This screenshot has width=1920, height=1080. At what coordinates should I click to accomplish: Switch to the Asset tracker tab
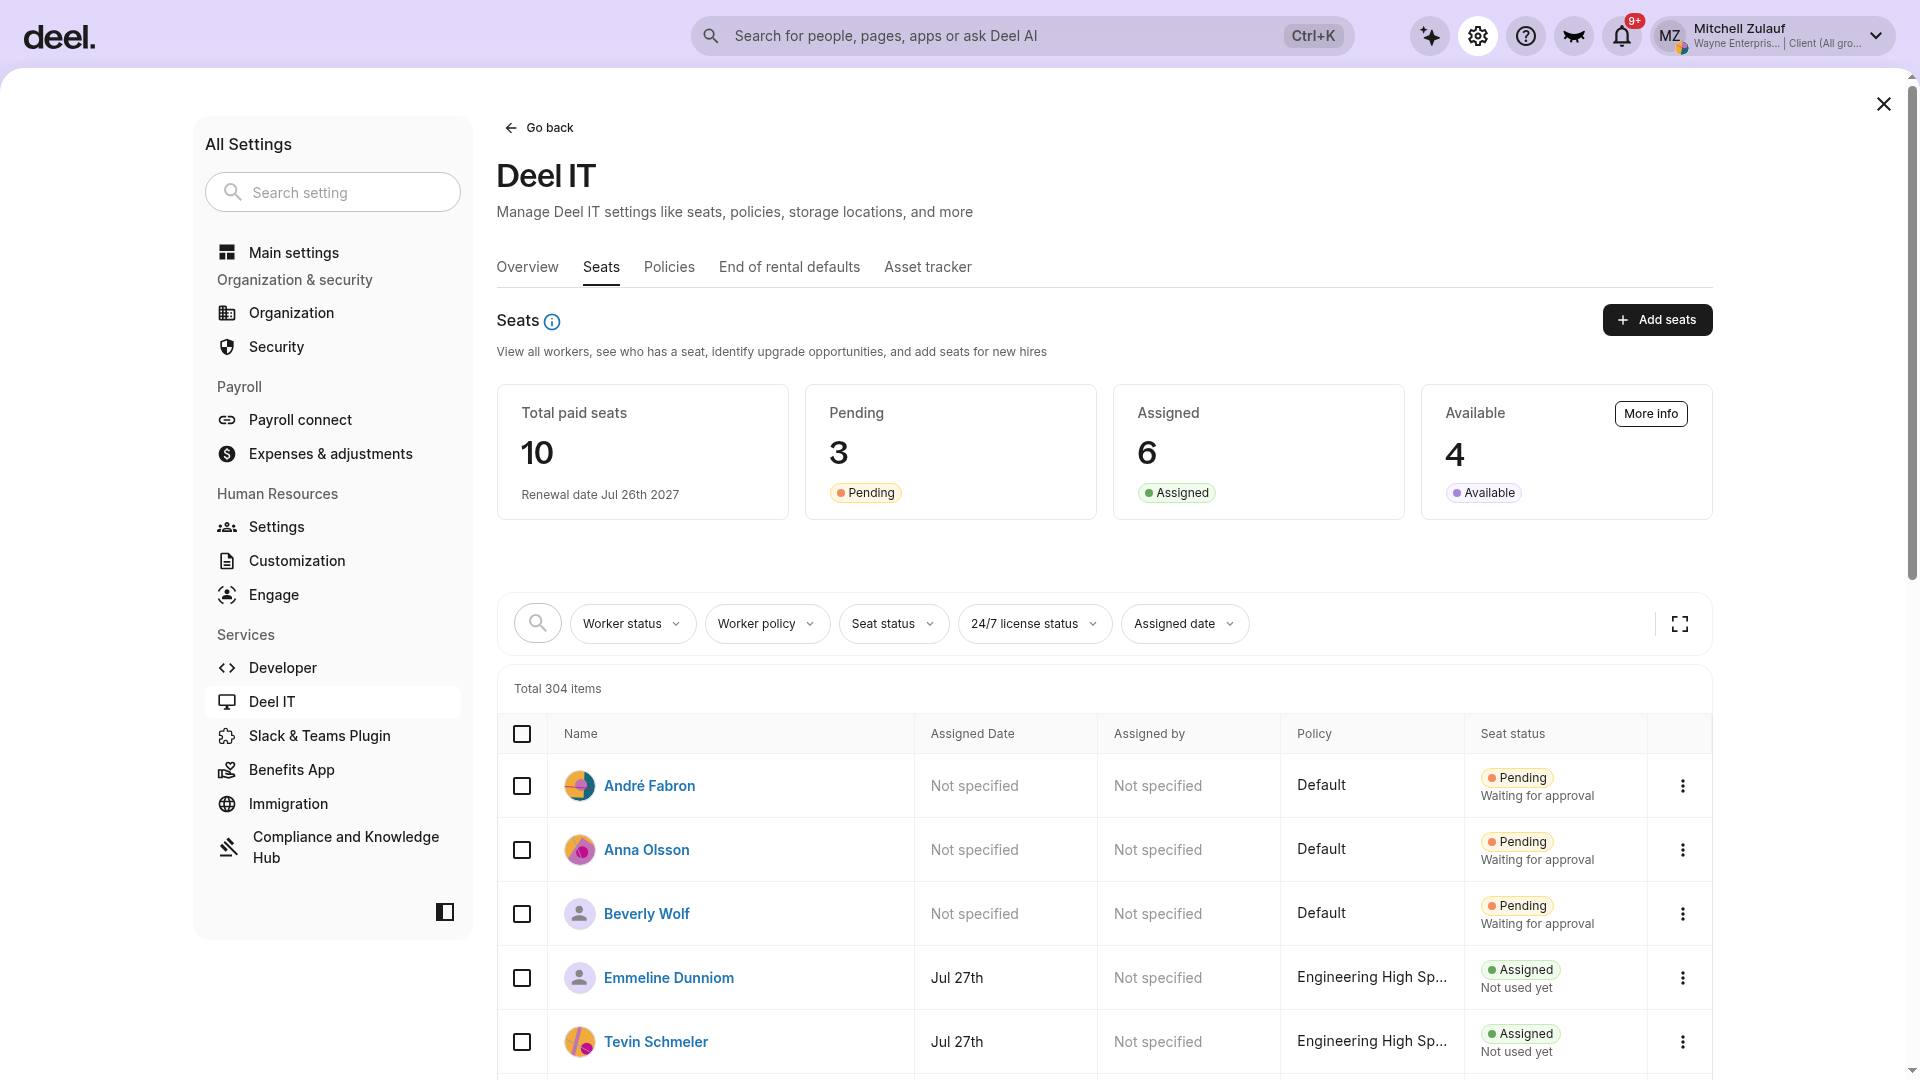click(928, 267)
